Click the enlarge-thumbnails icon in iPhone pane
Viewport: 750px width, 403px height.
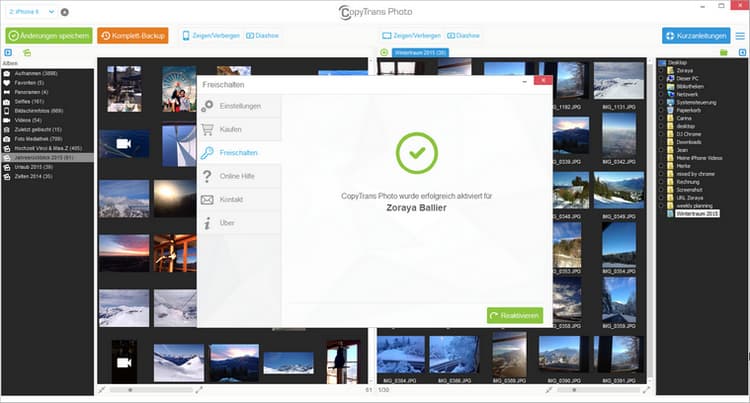pyautogui.click(x=199, y=390)
